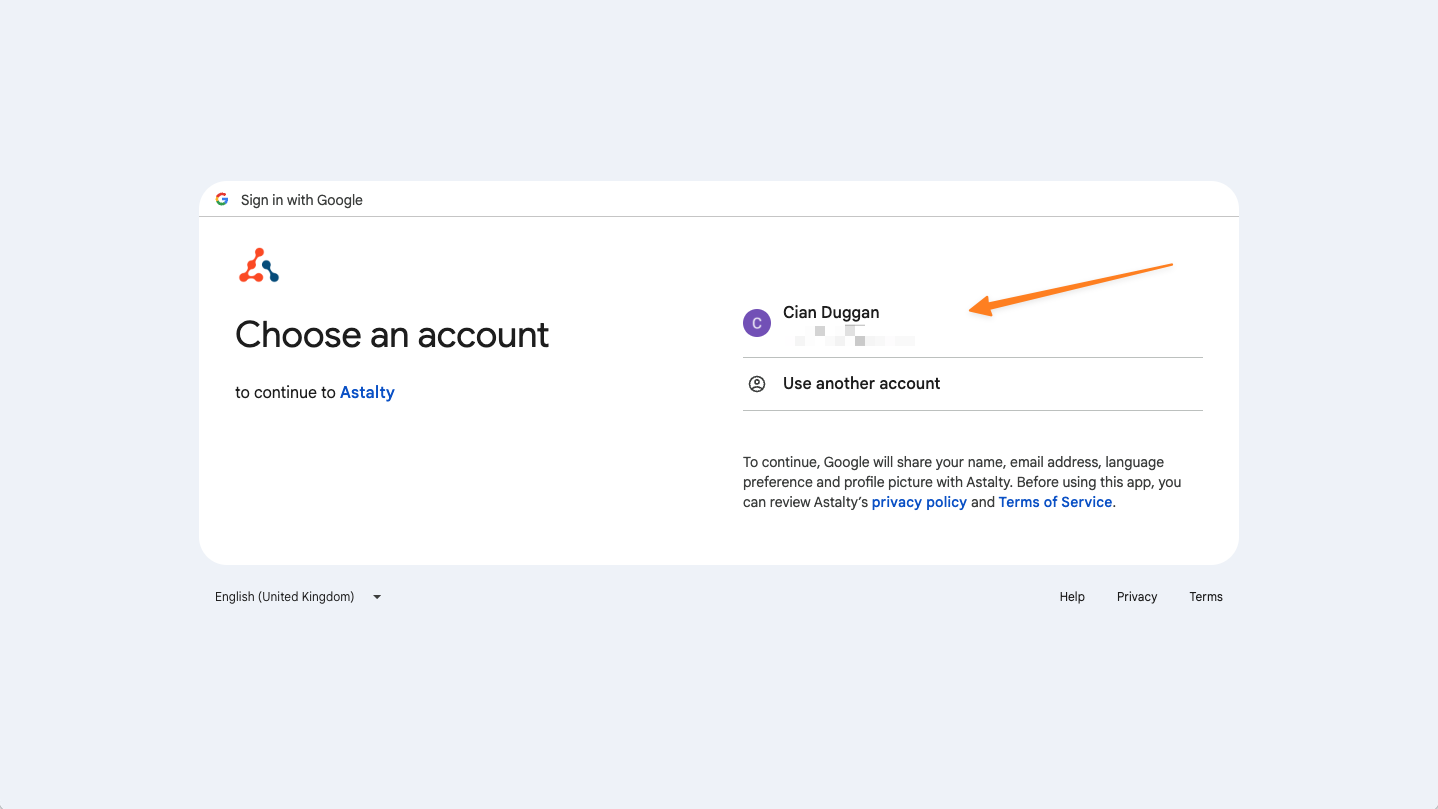Click the Google G logo icon
This screenshot has width=1438, height=809.
222,199
